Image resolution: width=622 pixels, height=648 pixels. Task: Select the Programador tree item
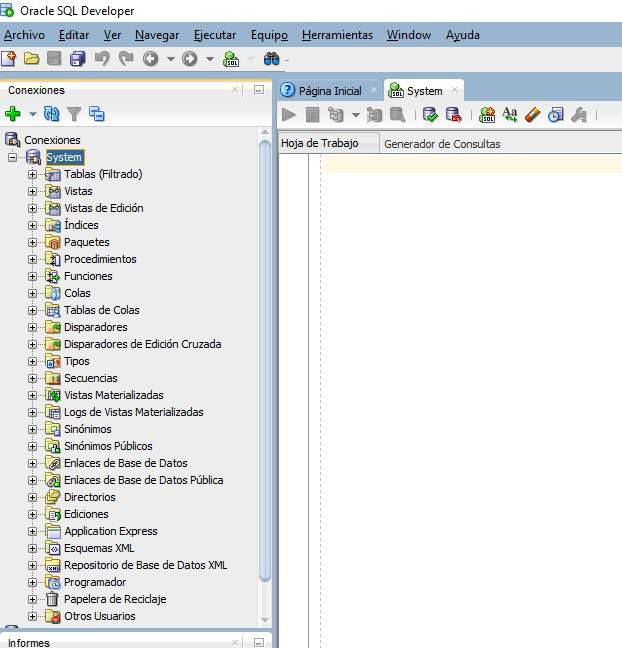(x=95, y=582)
